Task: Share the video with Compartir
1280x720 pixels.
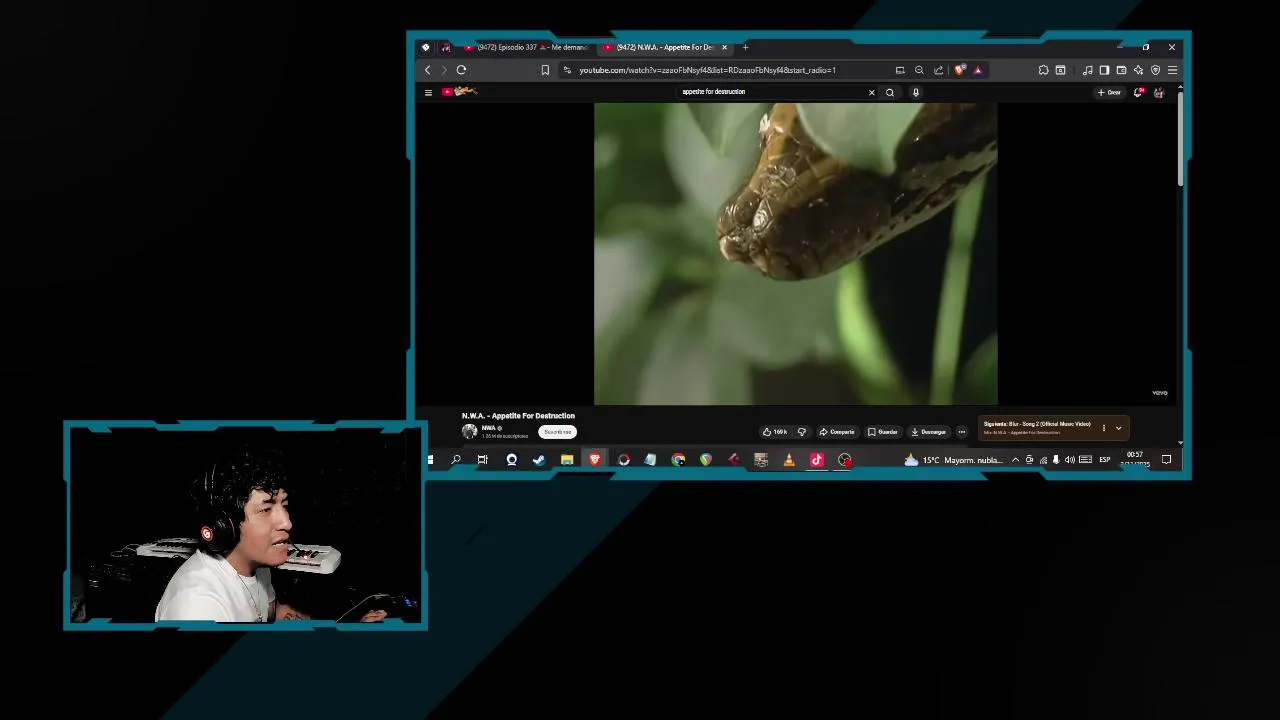Action: [837, 432]
